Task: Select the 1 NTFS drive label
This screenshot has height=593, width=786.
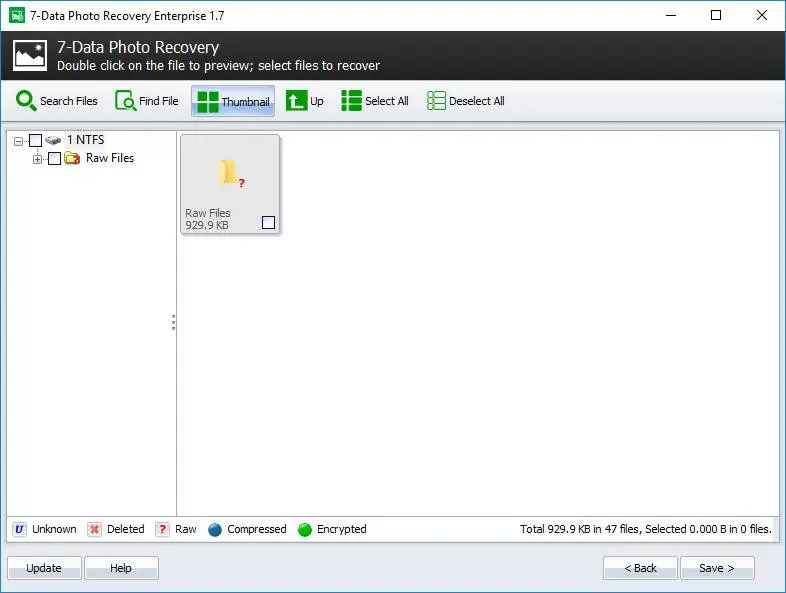Action: pos(85,140)
